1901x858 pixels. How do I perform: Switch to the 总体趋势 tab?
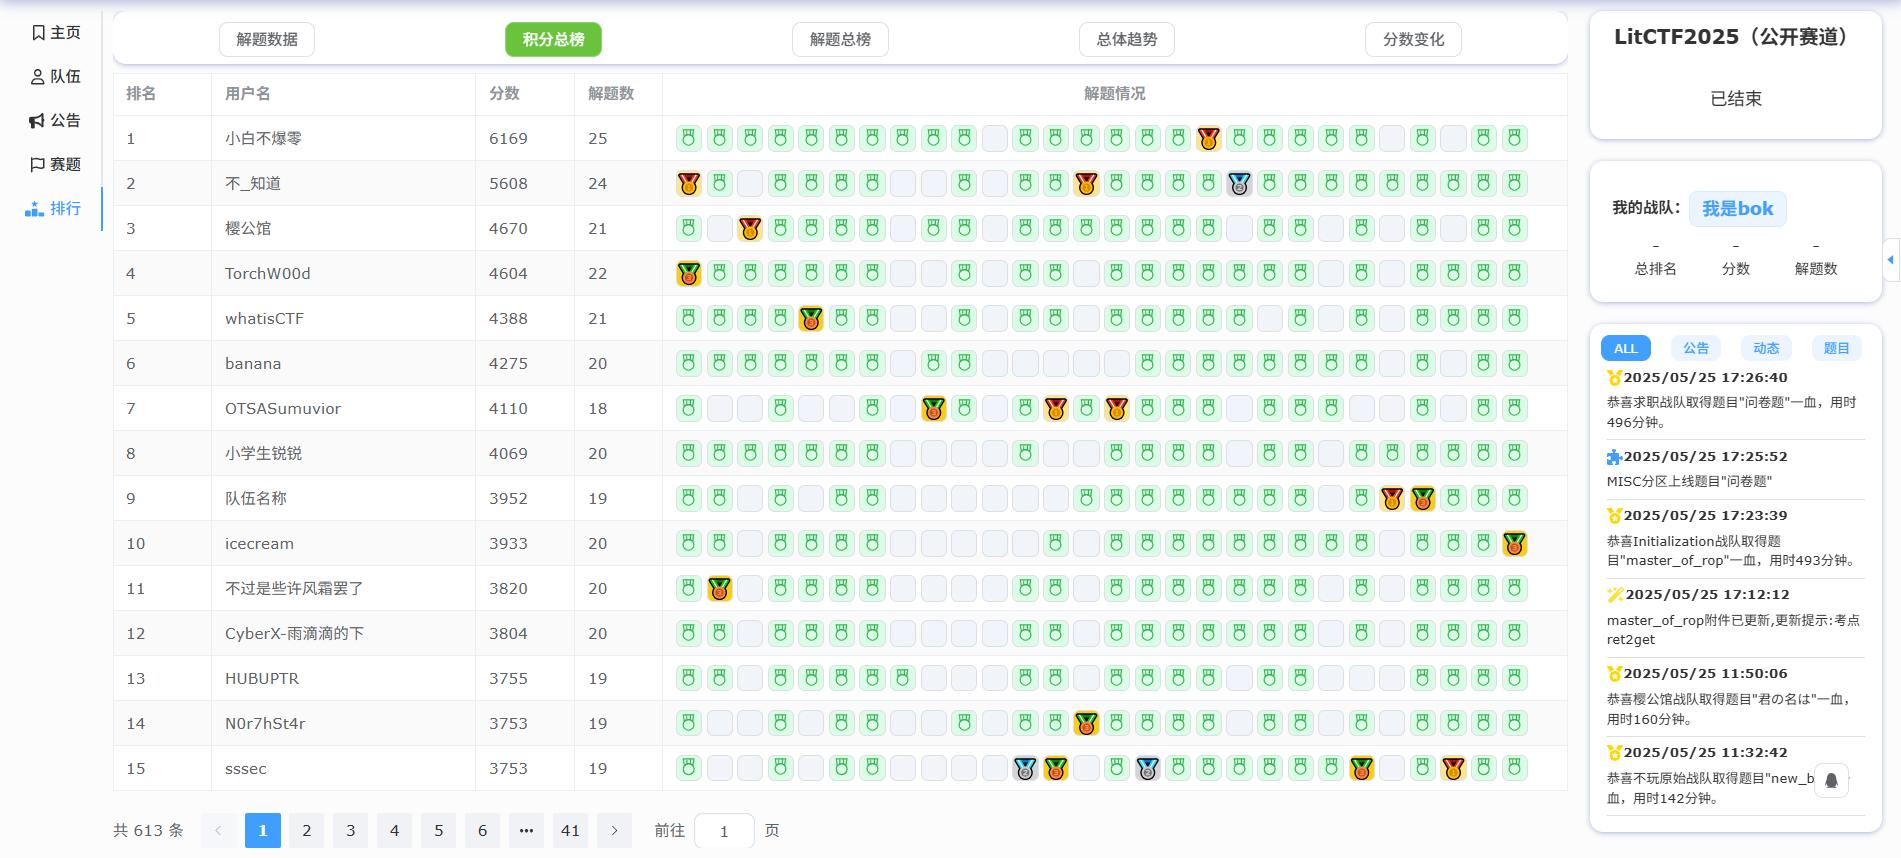point(1126,40)
